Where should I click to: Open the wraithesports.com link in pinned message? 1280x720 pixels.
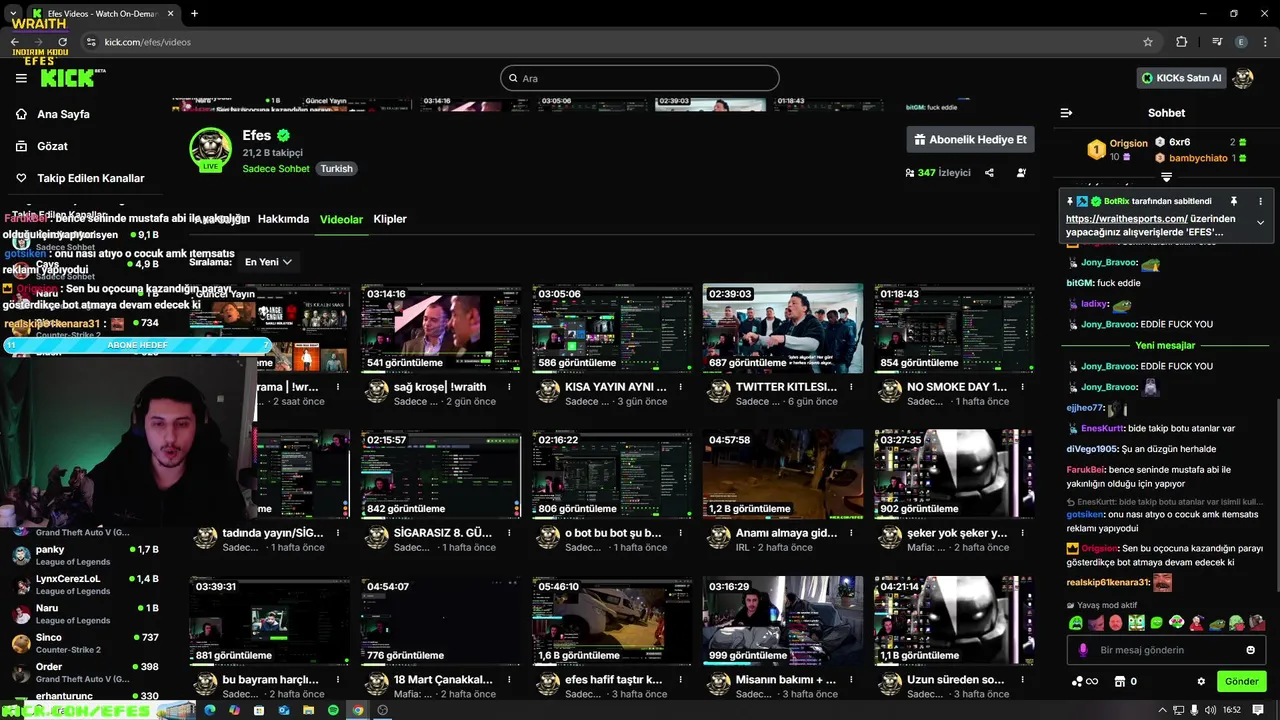click(x=1126, y=218)
